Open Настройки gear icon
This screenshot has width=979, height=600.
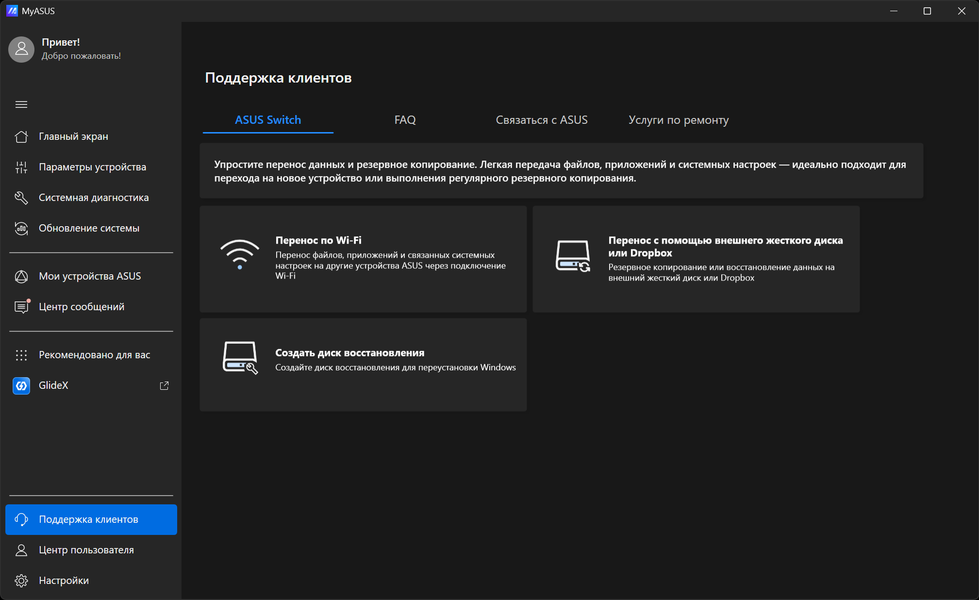click(21, 581)
